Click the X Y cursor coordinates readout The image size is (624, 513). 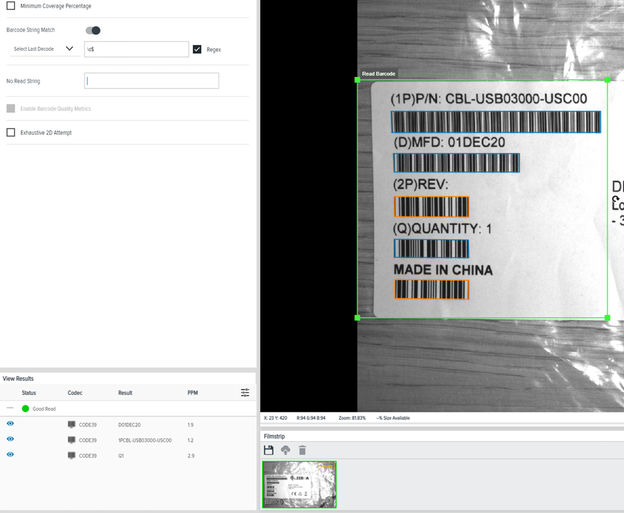point(275,418)
